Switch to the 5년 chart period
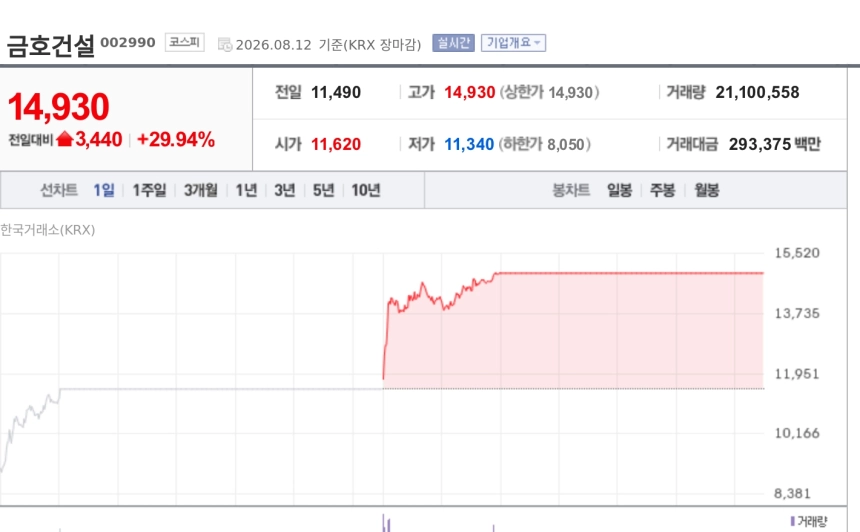Viewport: 860px width, 532px height. tap(324, 190)
